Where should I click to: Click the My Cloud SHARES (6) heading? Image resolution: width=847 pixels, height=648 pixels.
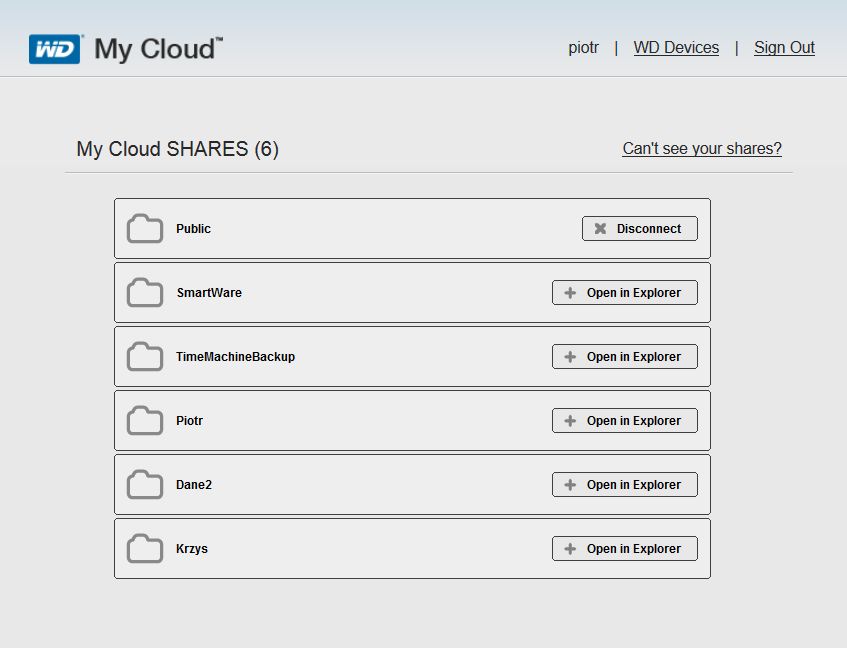tap(178, 149)
